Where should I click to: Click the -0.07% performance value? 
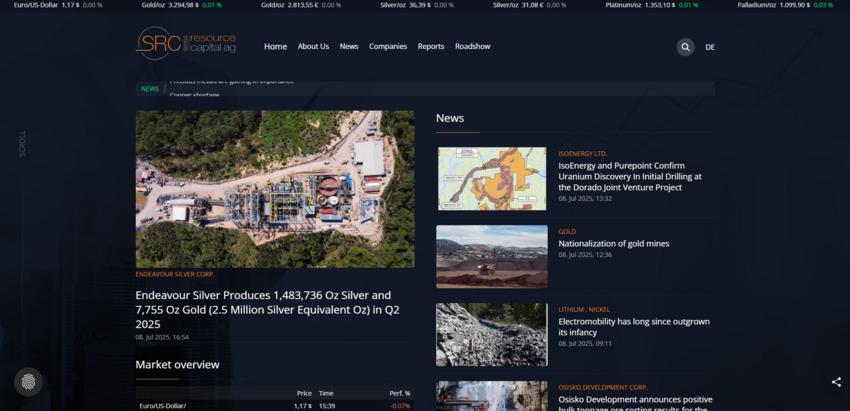click(x=400, y=406)
